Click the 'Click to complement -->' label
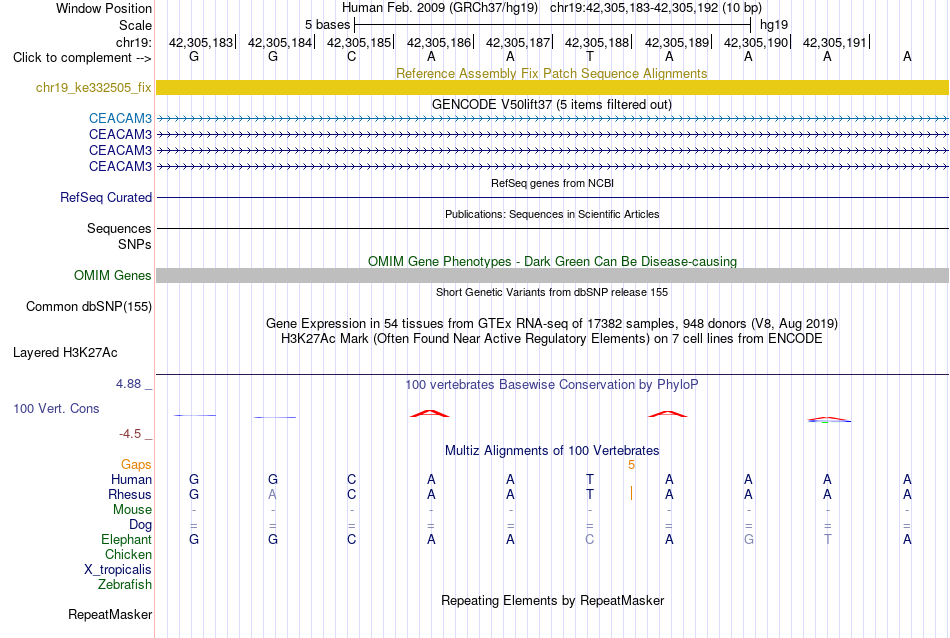 (82, 58)
